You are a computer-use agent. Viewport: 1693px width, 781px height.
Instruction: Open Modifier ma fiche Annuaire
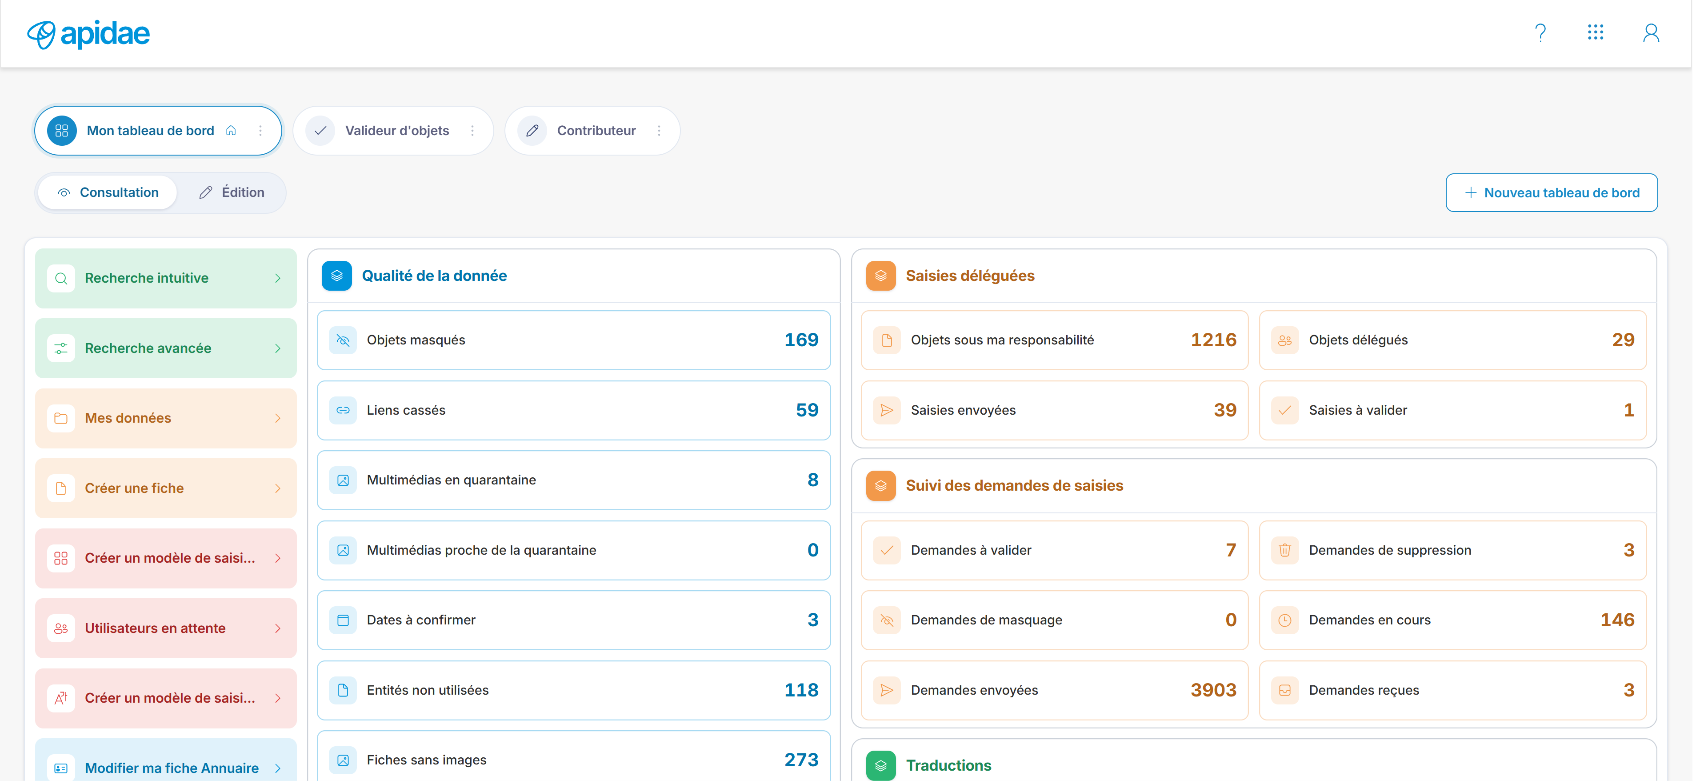166,760
